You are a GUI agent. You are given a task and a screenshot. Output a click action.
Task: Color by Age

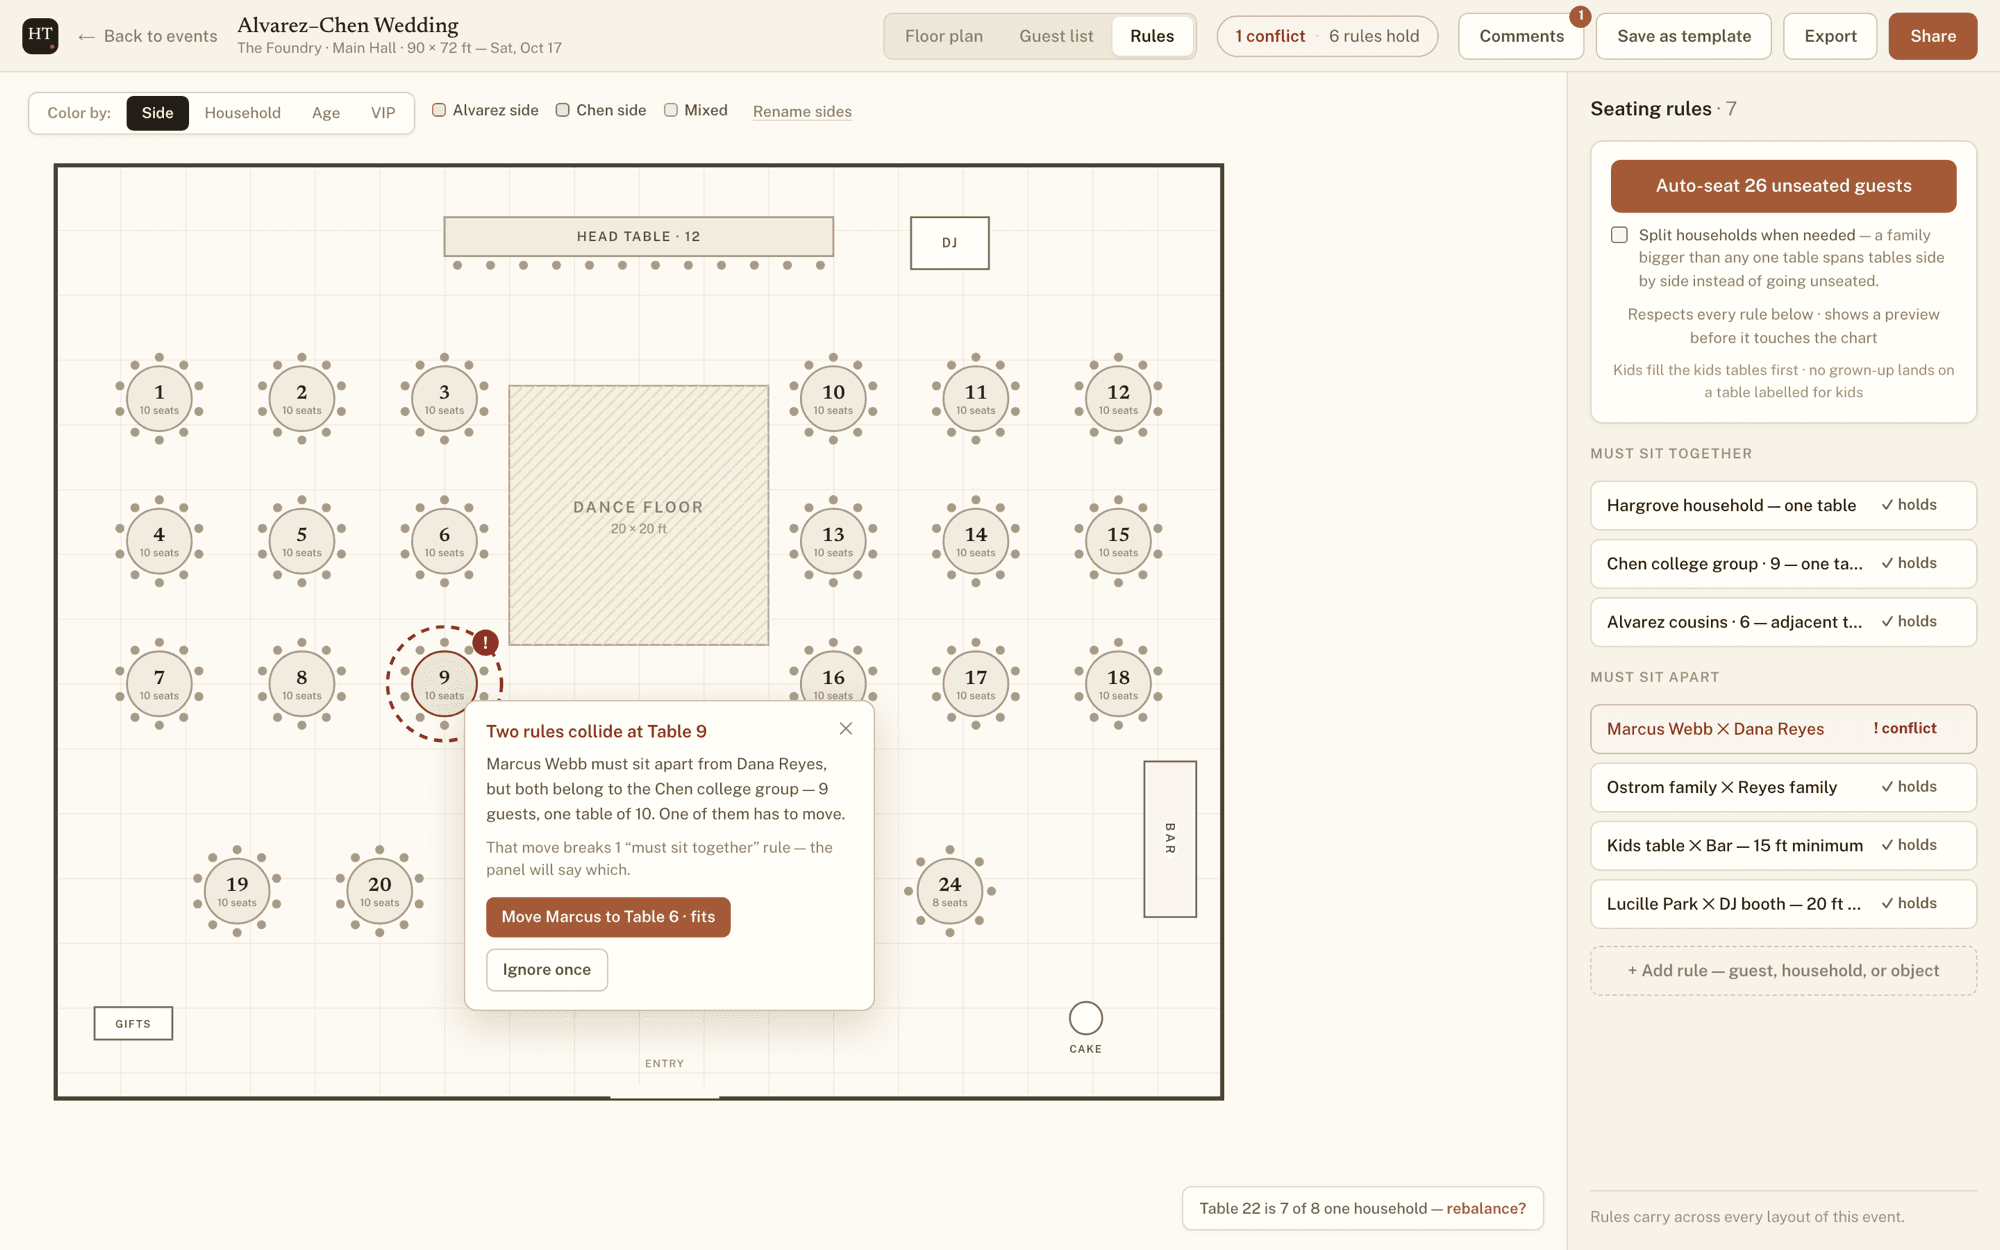pyautogui.click(x=326, y=113)
